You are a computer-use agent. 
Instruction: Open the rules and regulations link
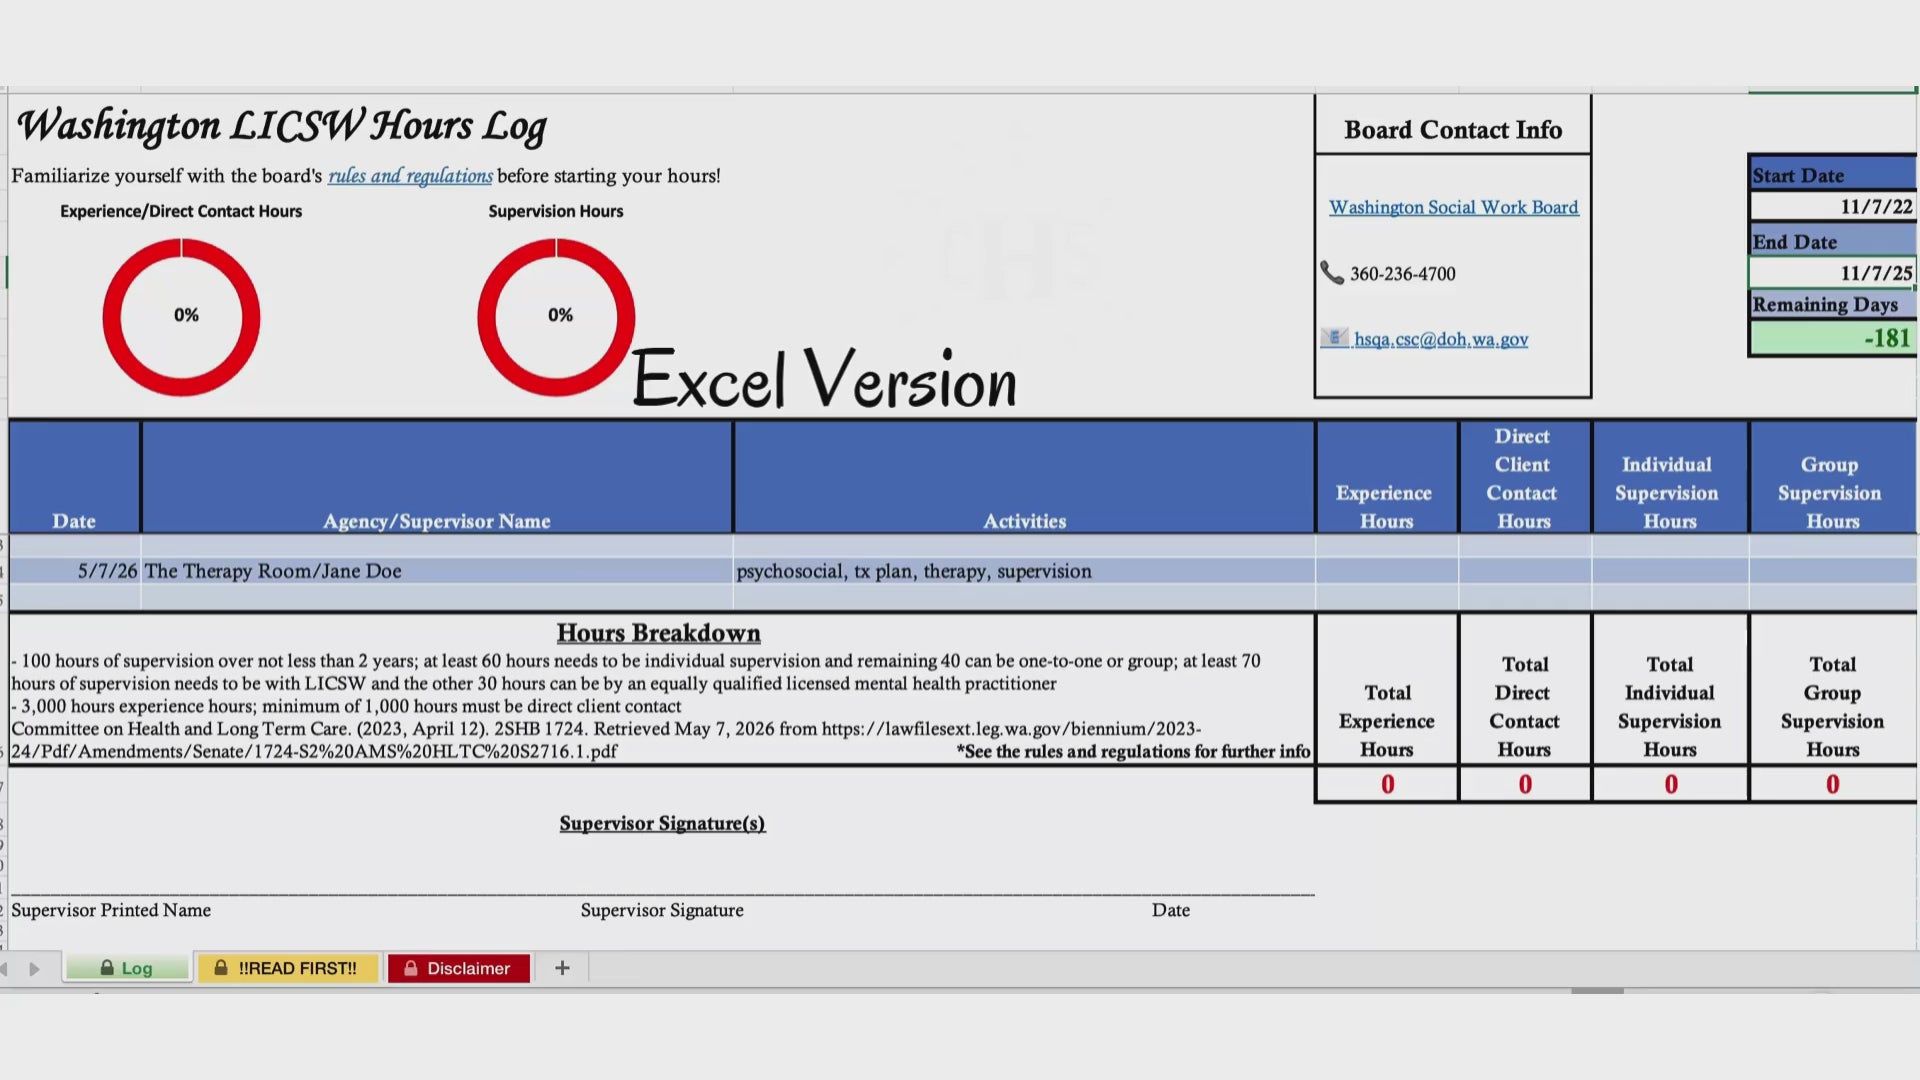click(x=410, y=176)
